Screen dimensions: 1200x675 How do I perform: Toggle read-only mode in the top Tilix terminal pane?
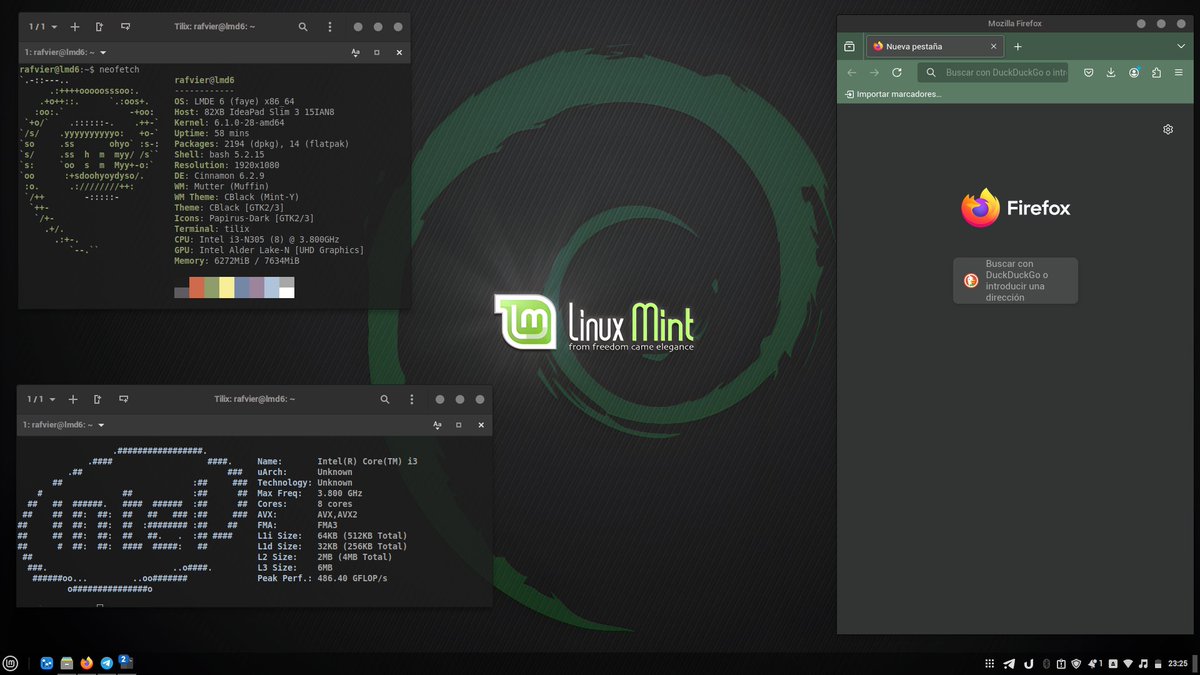pyautogui.click(x=355, y=52)
